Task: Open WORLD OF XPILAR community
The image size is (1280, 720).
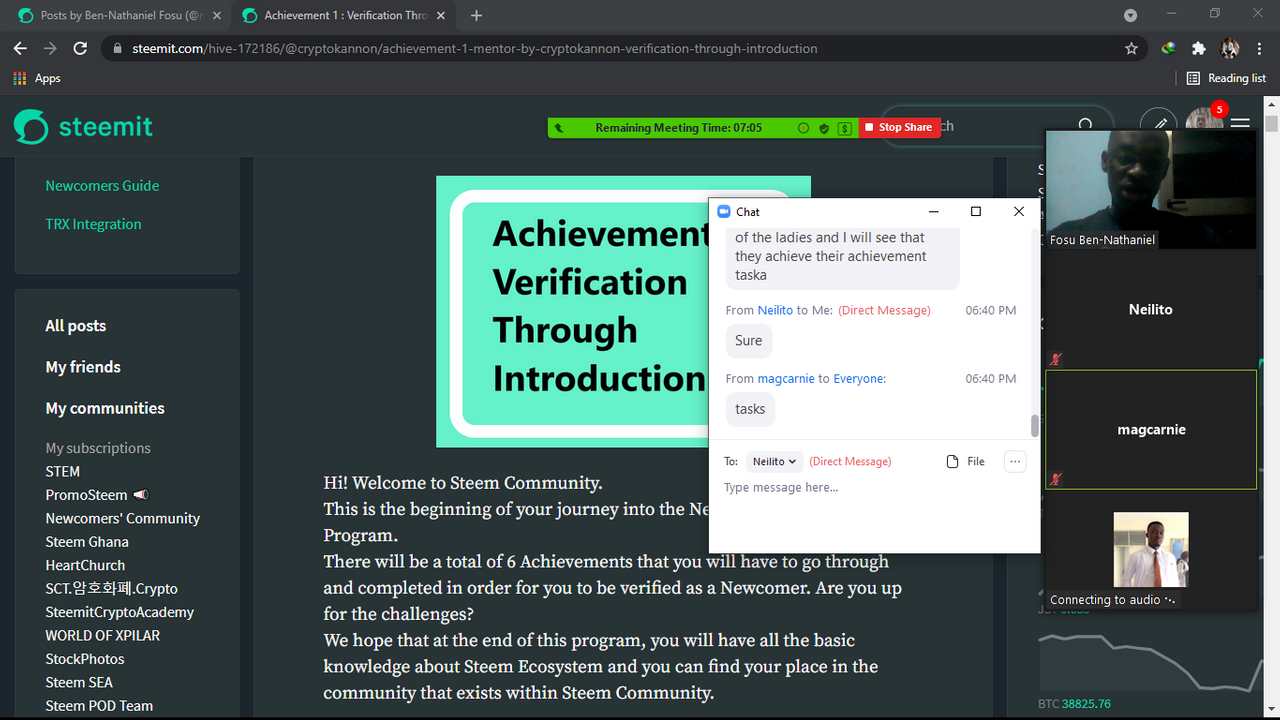Action: point(102,635)
